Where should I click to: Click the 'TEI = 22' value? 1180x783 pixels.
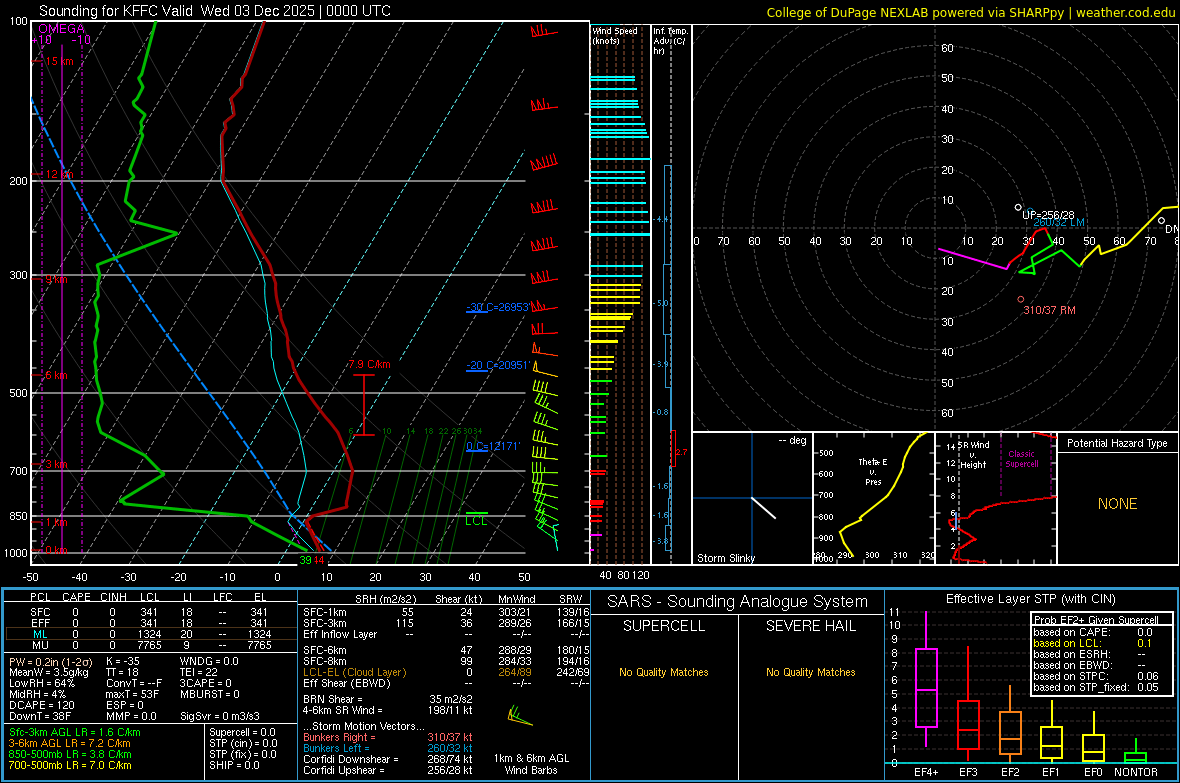(199, 672)
